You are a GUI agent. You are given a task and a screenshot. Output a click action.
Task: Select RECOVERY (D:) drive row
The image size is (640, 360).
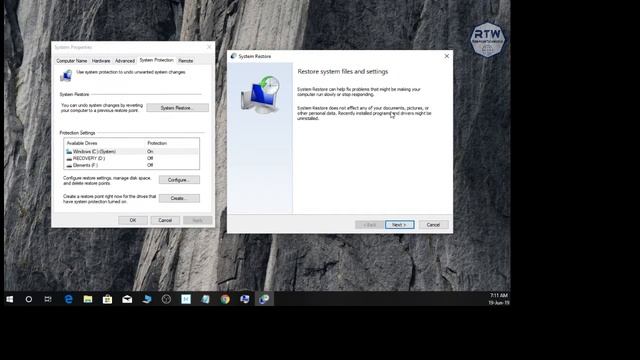131,158
